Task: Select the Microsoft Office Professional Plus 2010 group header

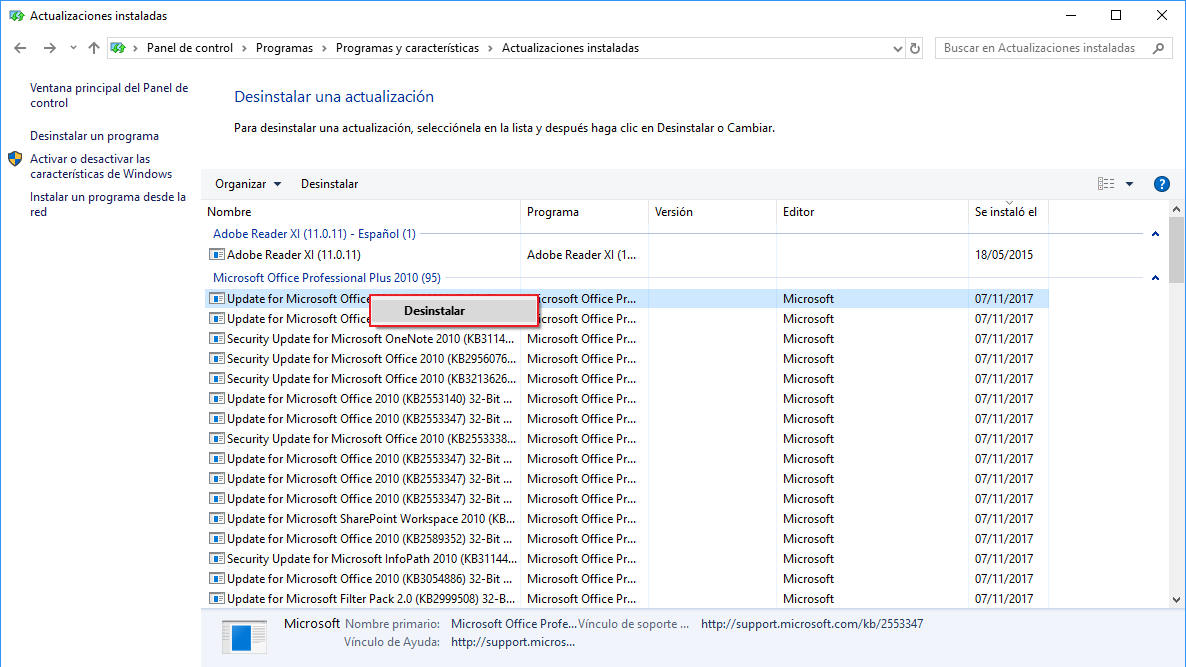Action: tap(327, 278)
